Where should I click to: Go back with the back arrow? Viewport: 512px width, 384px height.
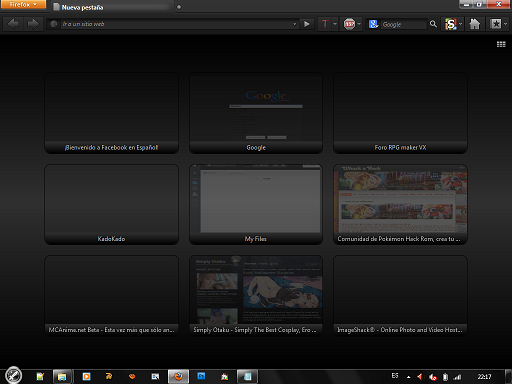[x=13, y=24]
